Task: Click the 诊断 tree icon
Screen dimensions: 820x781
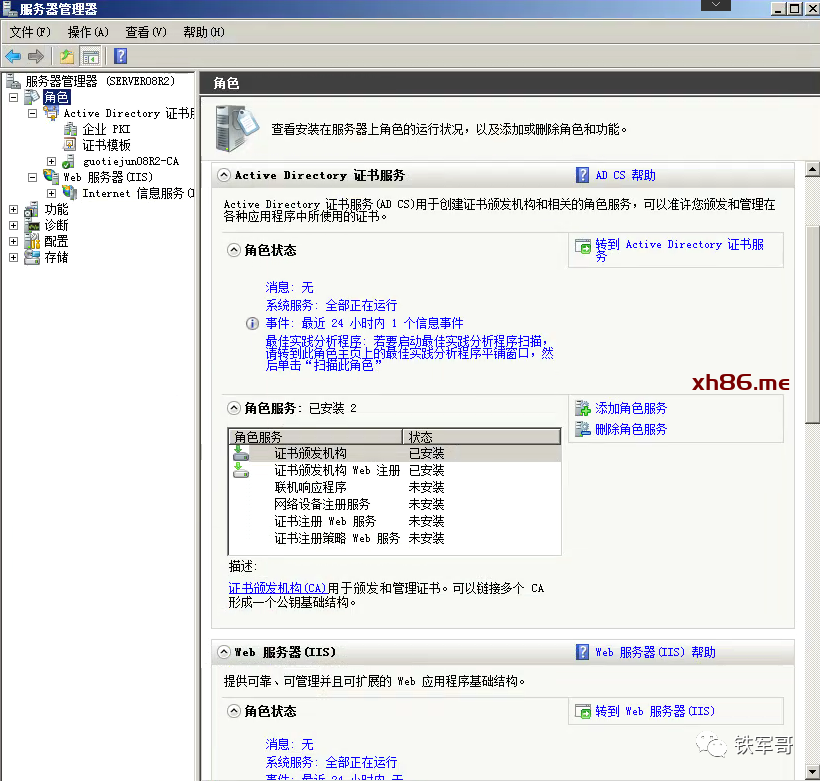Action: [x=31, y=225]
